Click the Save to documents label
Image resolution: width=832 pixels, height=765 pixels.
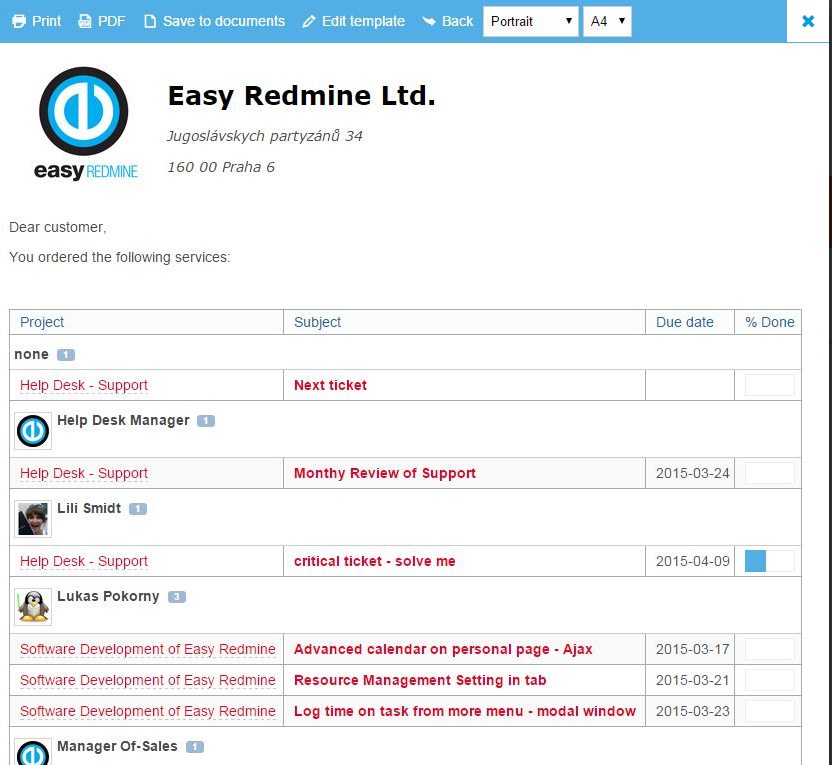tap(224, 21)
